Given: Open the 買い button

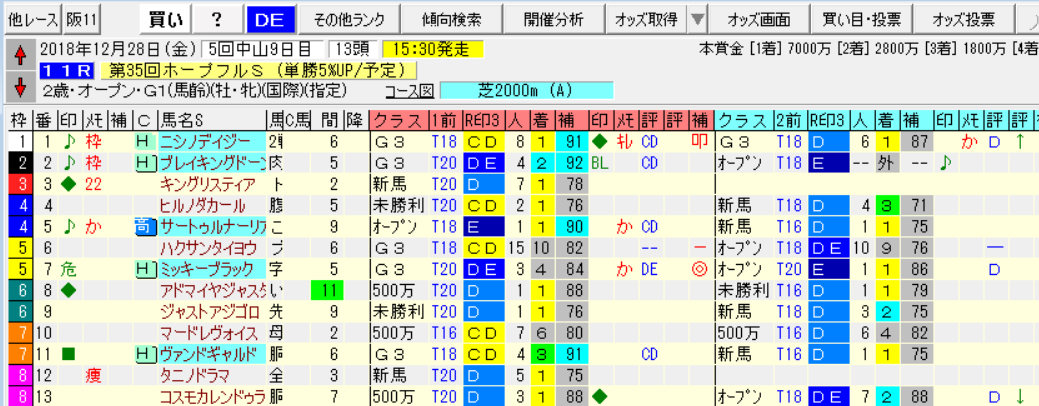Looking at the screenshot, I should pos(166,19).
